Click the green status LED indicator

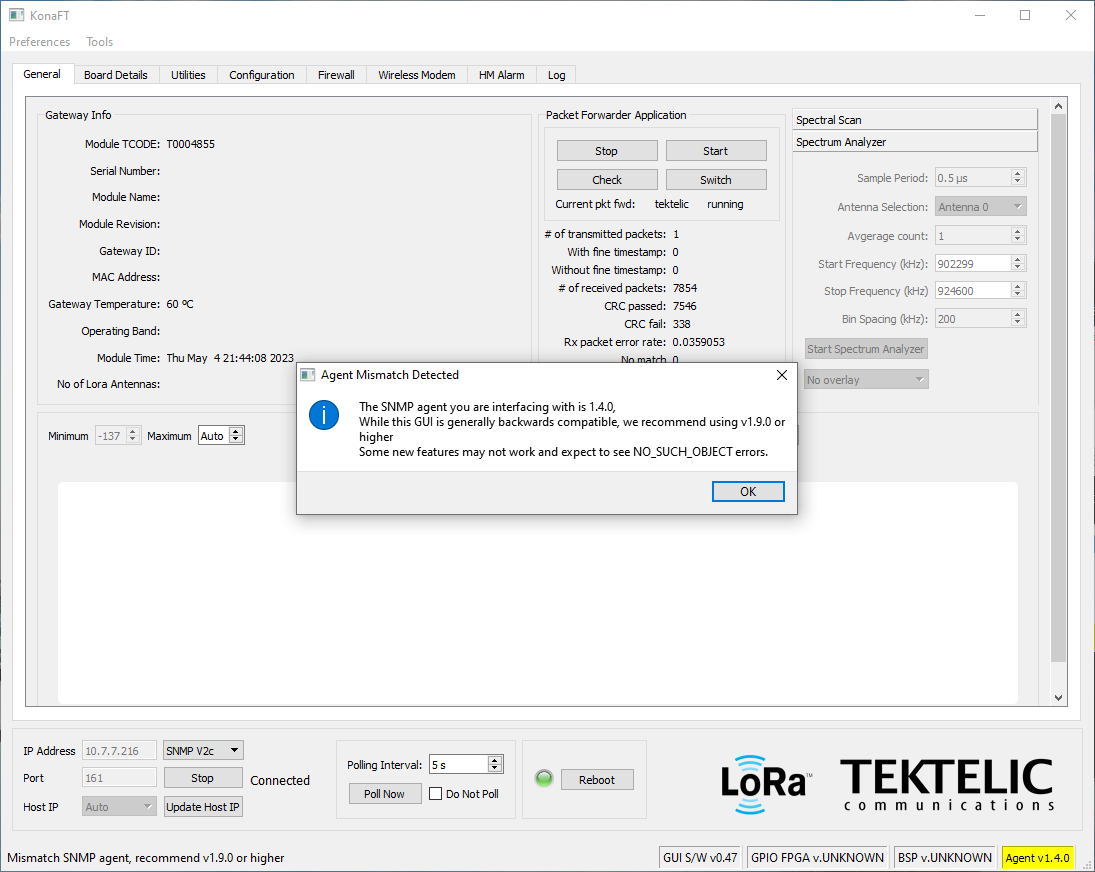click(543, 779)
